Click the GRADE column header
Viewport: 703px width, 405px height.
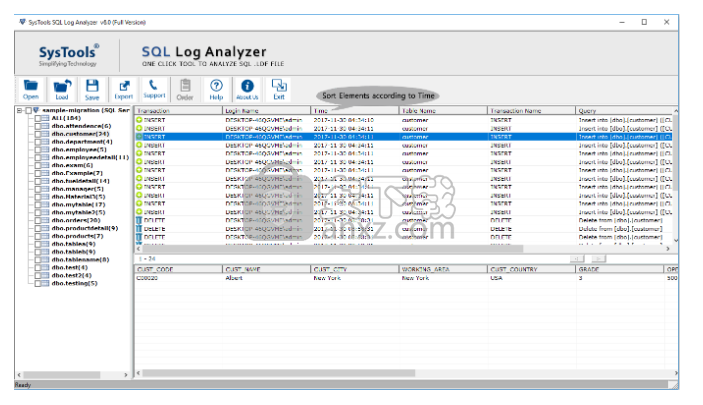(x=620, y=269)
